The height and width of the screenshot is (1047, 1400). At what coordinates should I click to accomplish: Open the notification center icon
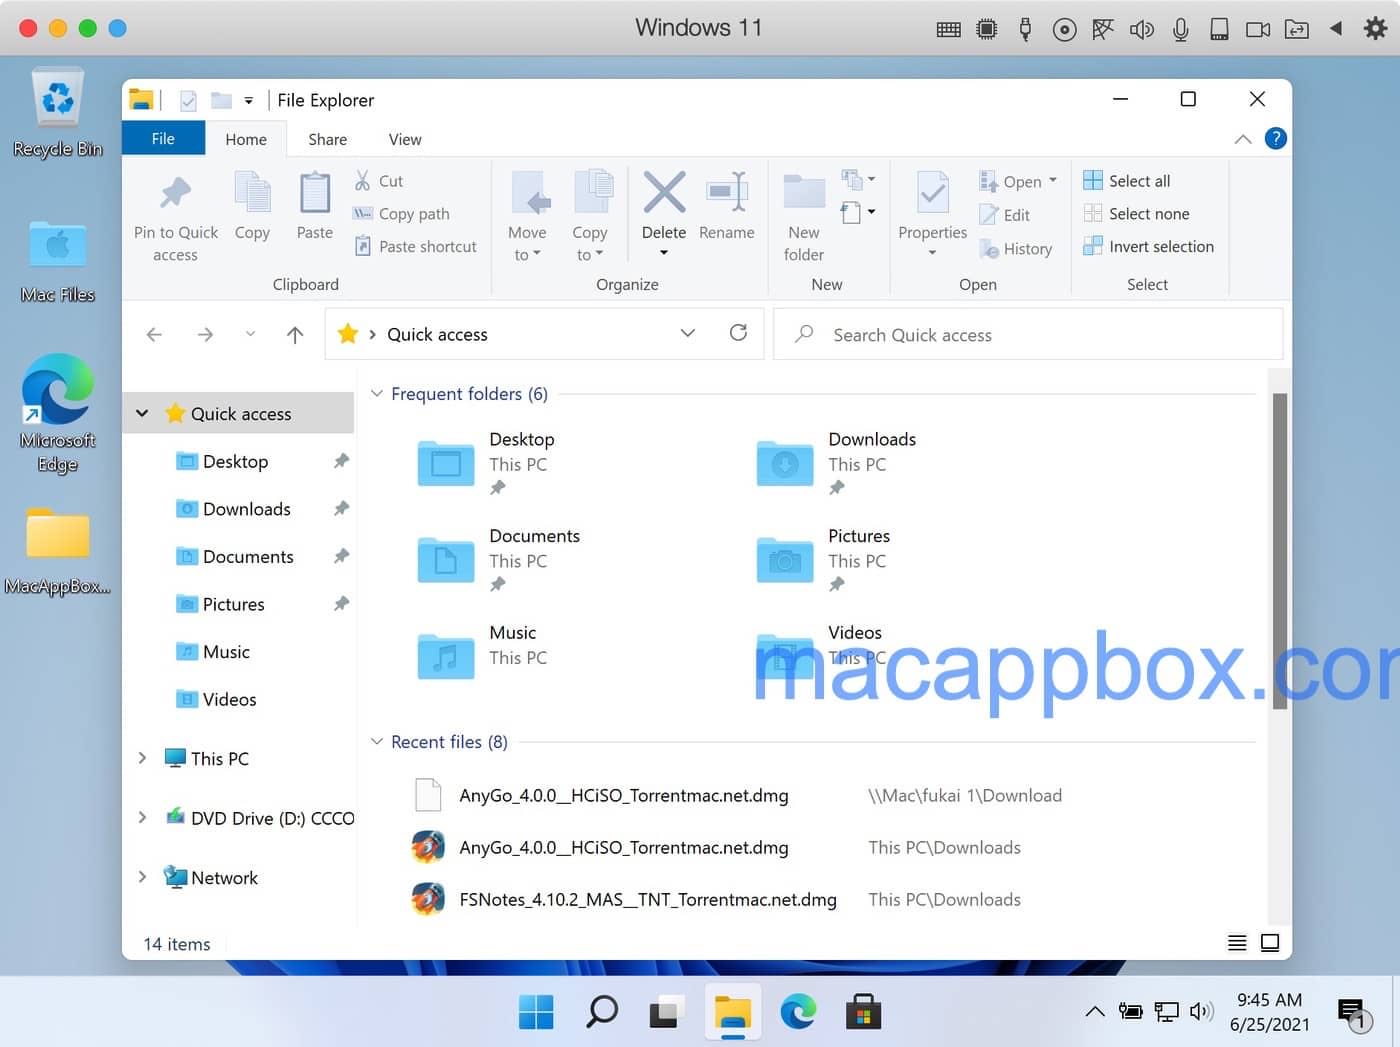(x=1353, y=1014)
